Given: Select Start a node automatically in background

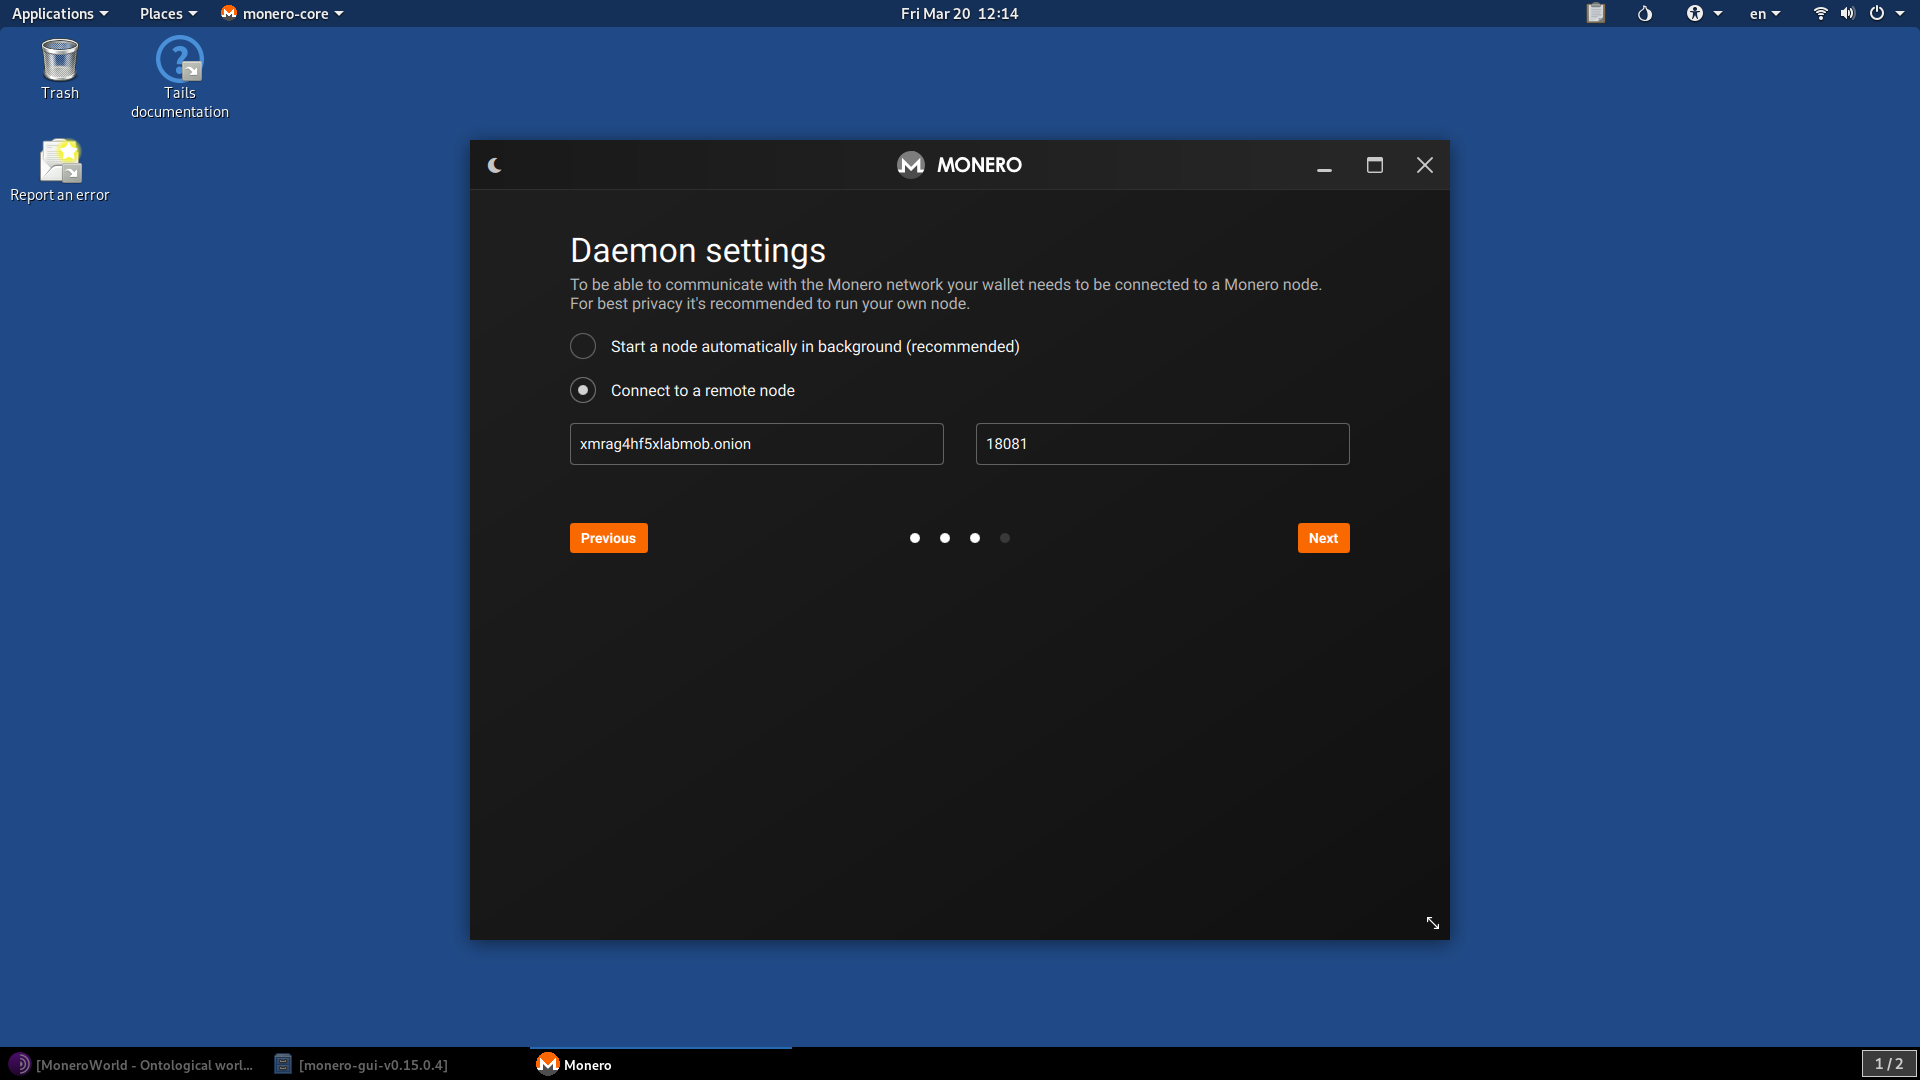Looking at the screenshot, I should (582, 346).
